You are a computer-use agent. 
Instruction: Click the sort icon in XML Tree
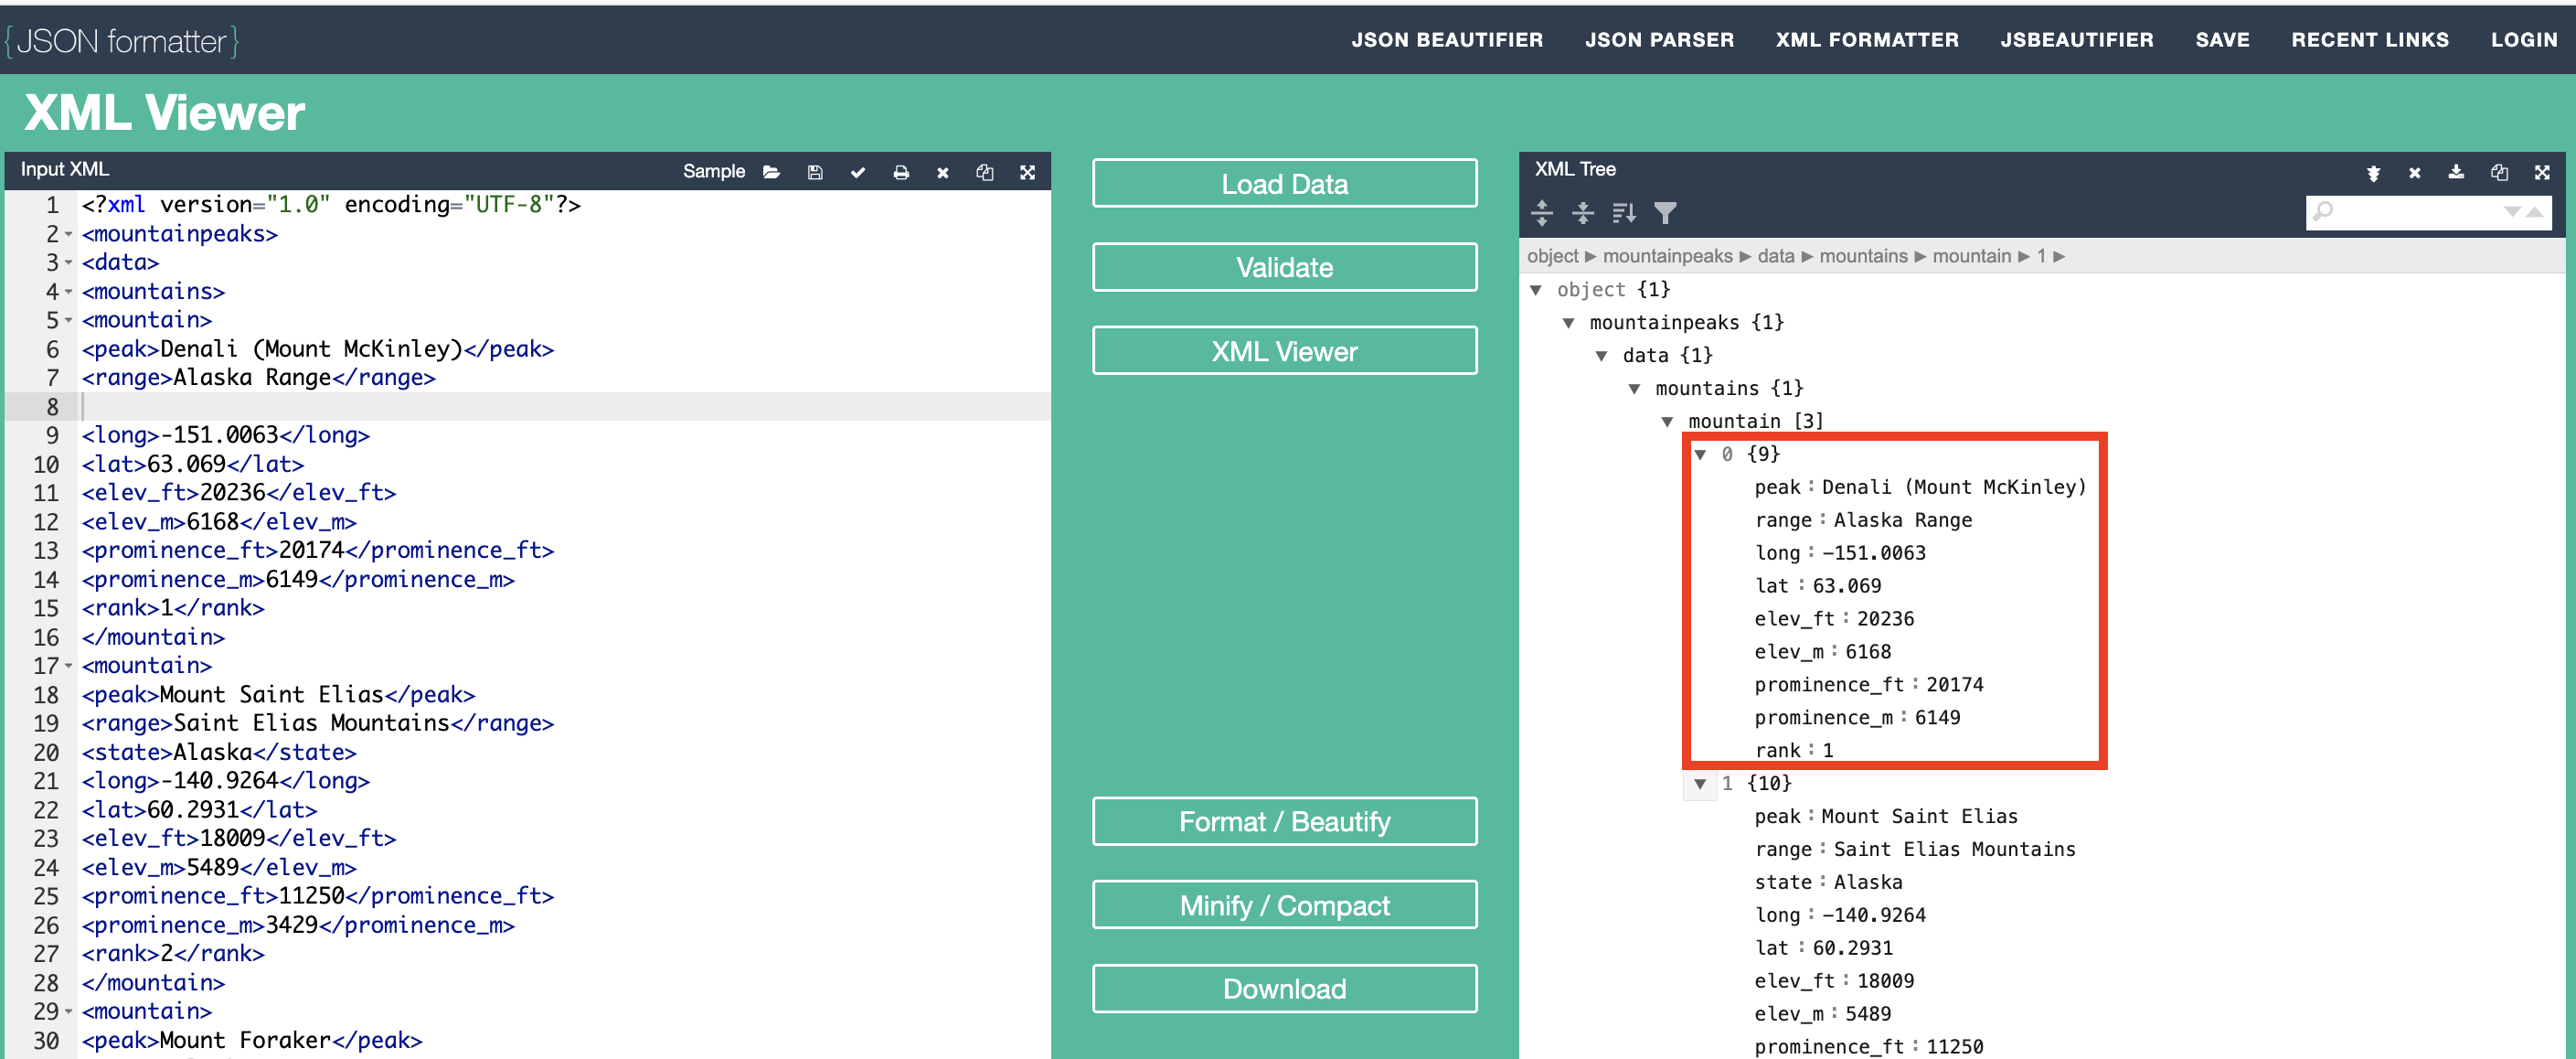[1623, 212]
